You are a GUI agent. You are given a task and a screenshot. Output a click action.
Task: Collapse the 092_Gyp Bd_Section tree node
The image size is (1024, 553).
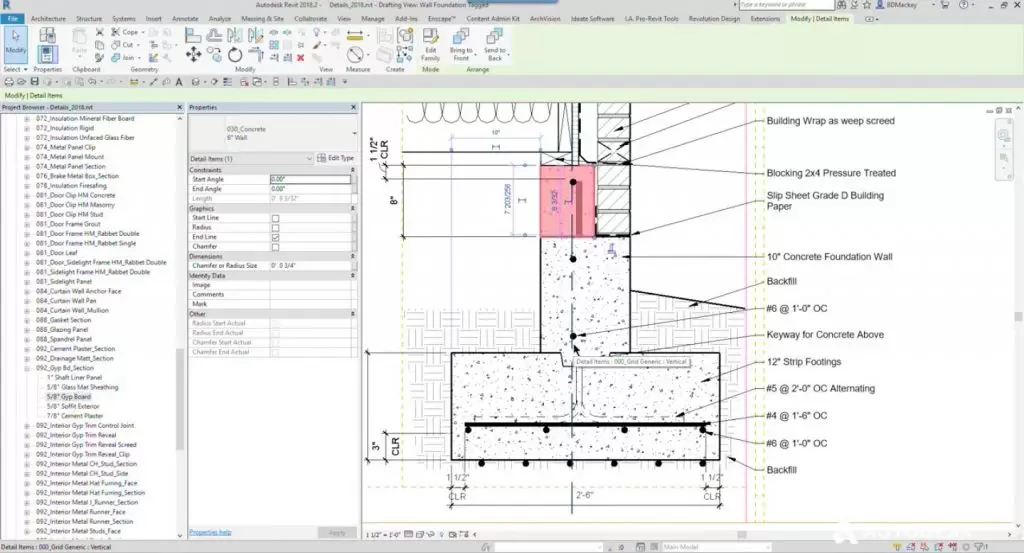(x=27, y=368)
